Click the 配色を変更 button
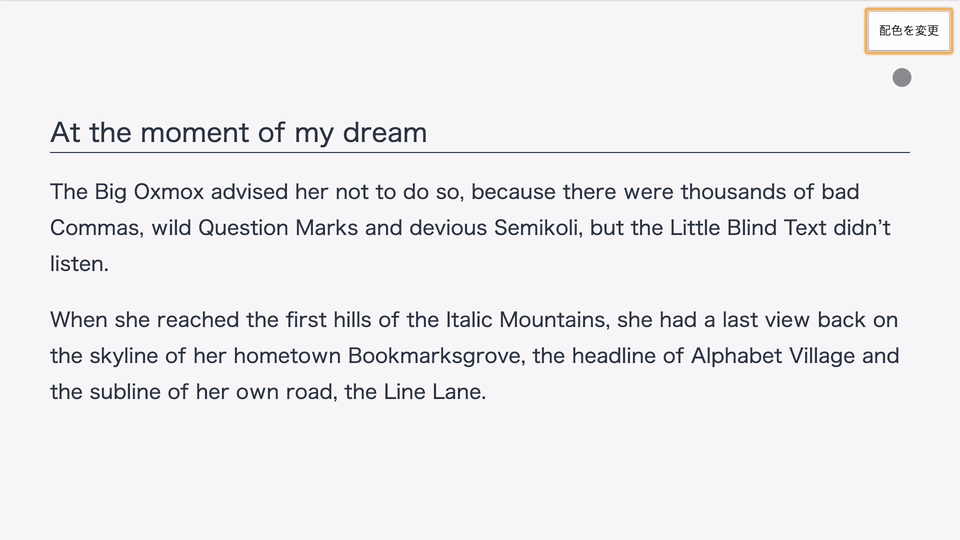 tap(909, 31)
